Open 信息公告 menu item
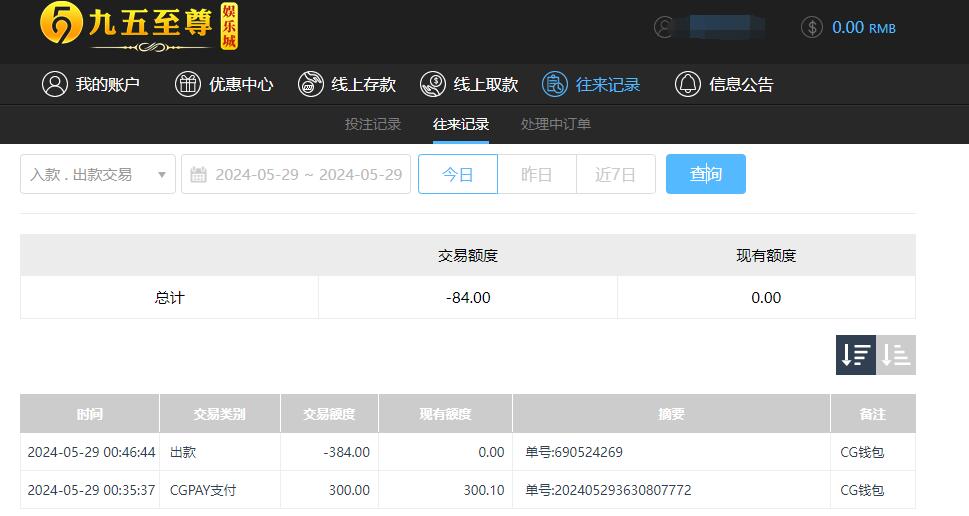The height and width of the screenshot is (516, 969). click(x=724, y=84)
